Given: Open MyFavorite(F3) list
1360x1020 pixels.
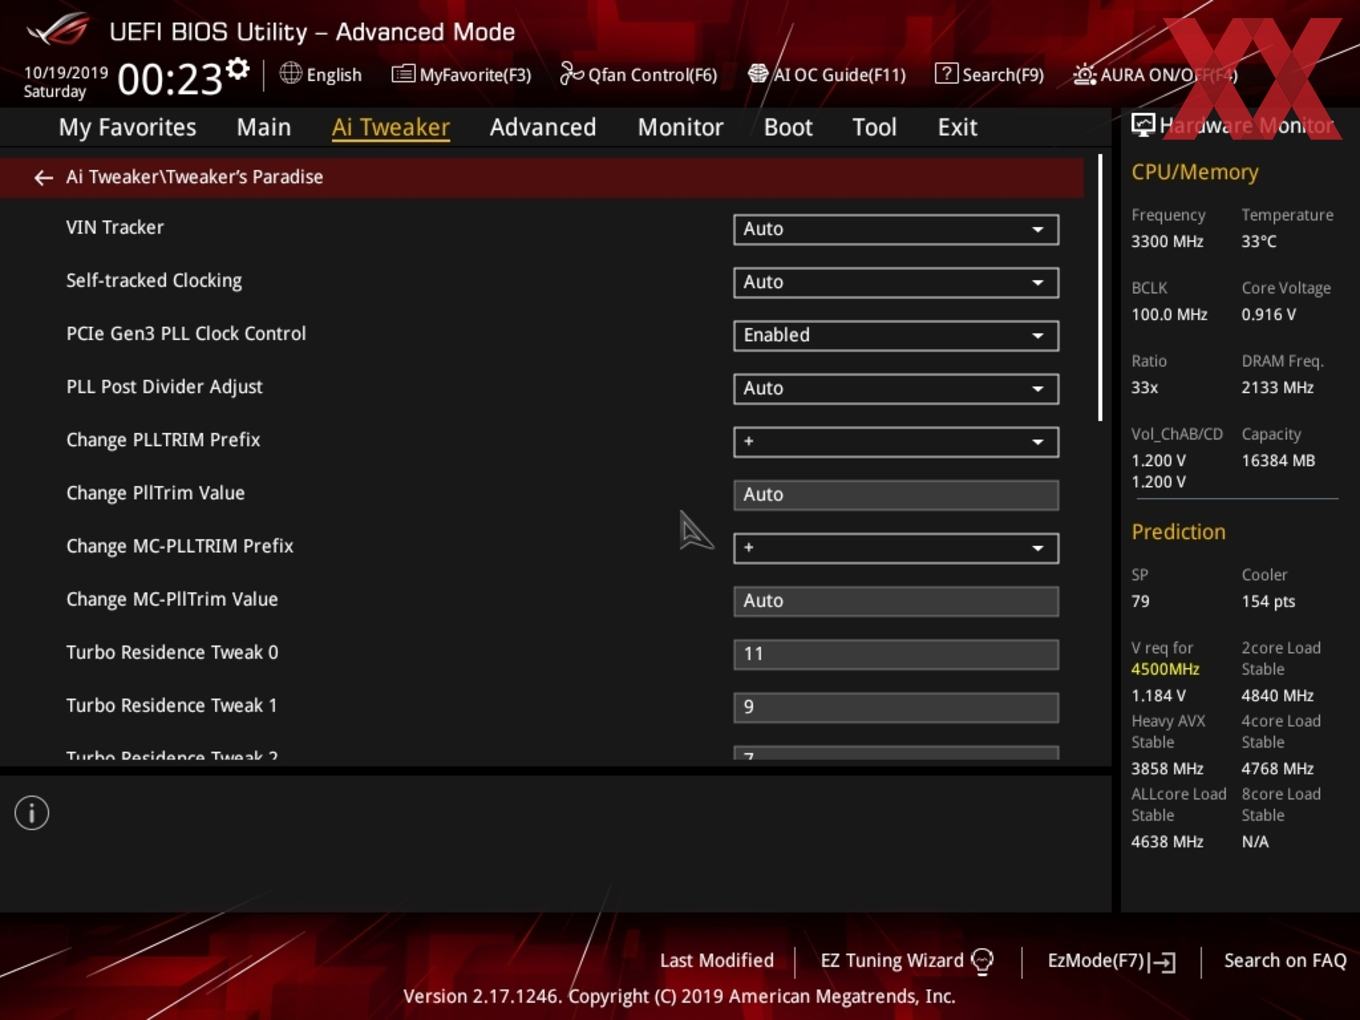Looking at the screenshot, I should click(461, 74).
